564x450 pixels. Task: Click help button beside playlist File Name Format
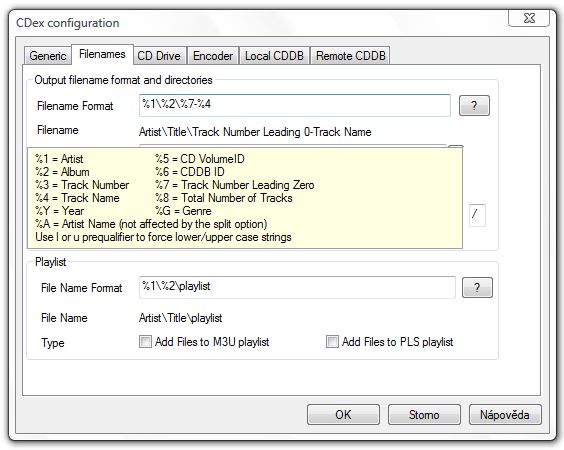[477, 287]
